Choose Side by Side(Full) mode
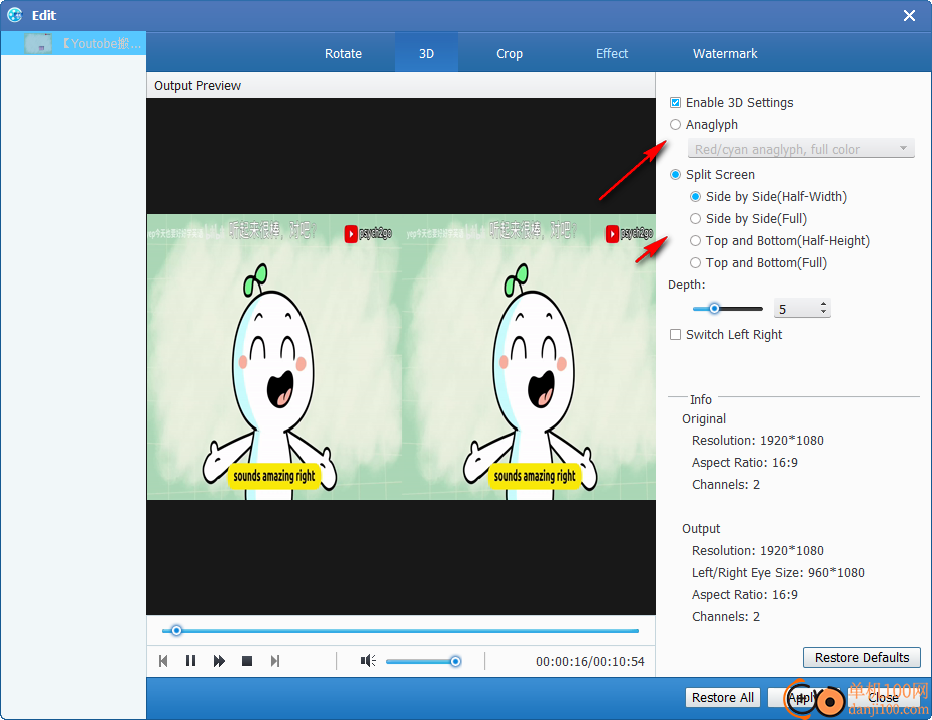 (x=695, y=219)
